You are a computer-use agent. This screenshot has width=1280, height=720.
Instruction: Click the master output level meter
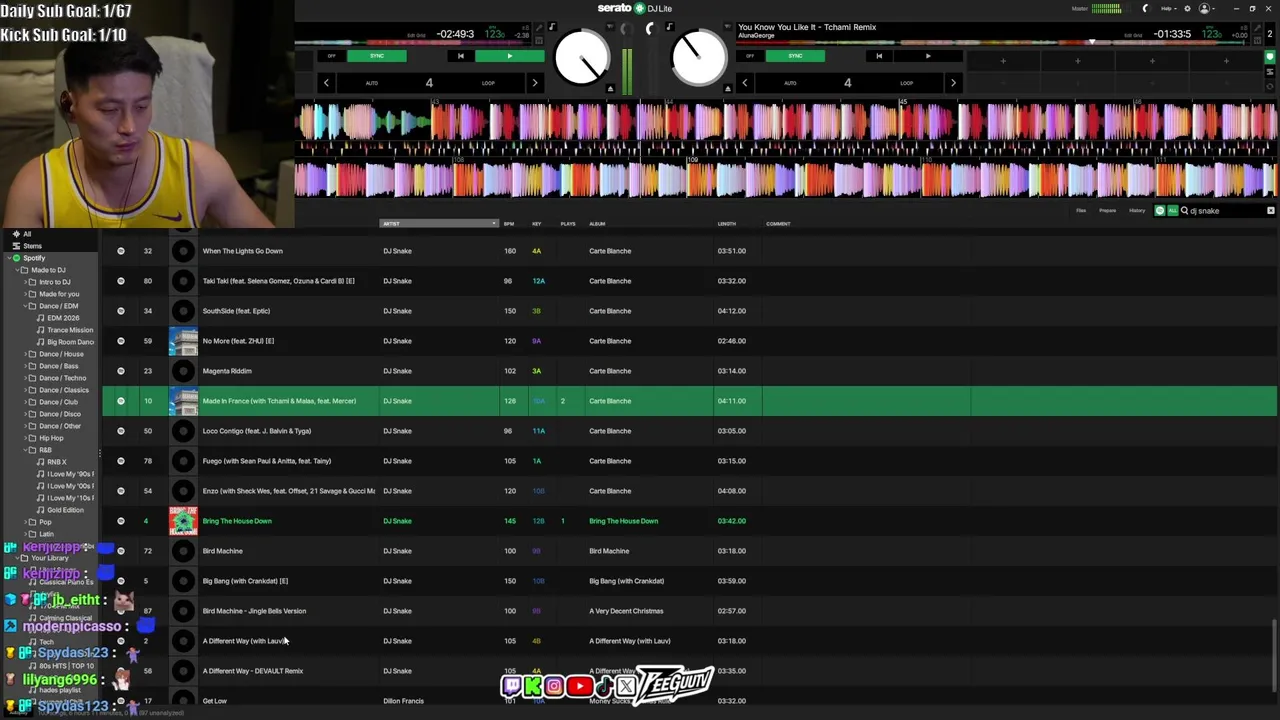1106,9
